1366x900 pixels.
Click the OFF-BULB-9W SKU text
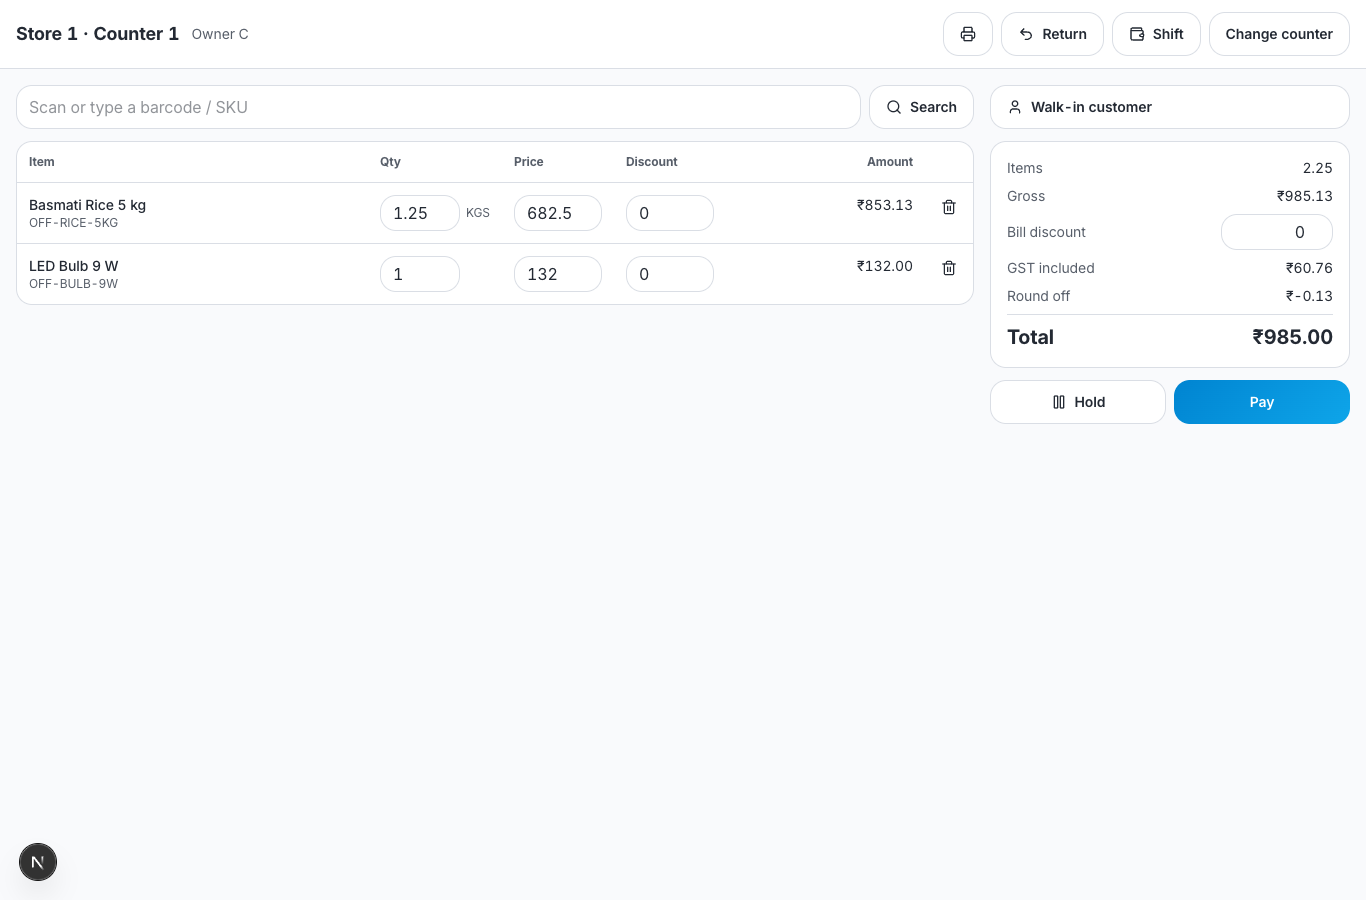pyautogui.click(x=73, y=284)
